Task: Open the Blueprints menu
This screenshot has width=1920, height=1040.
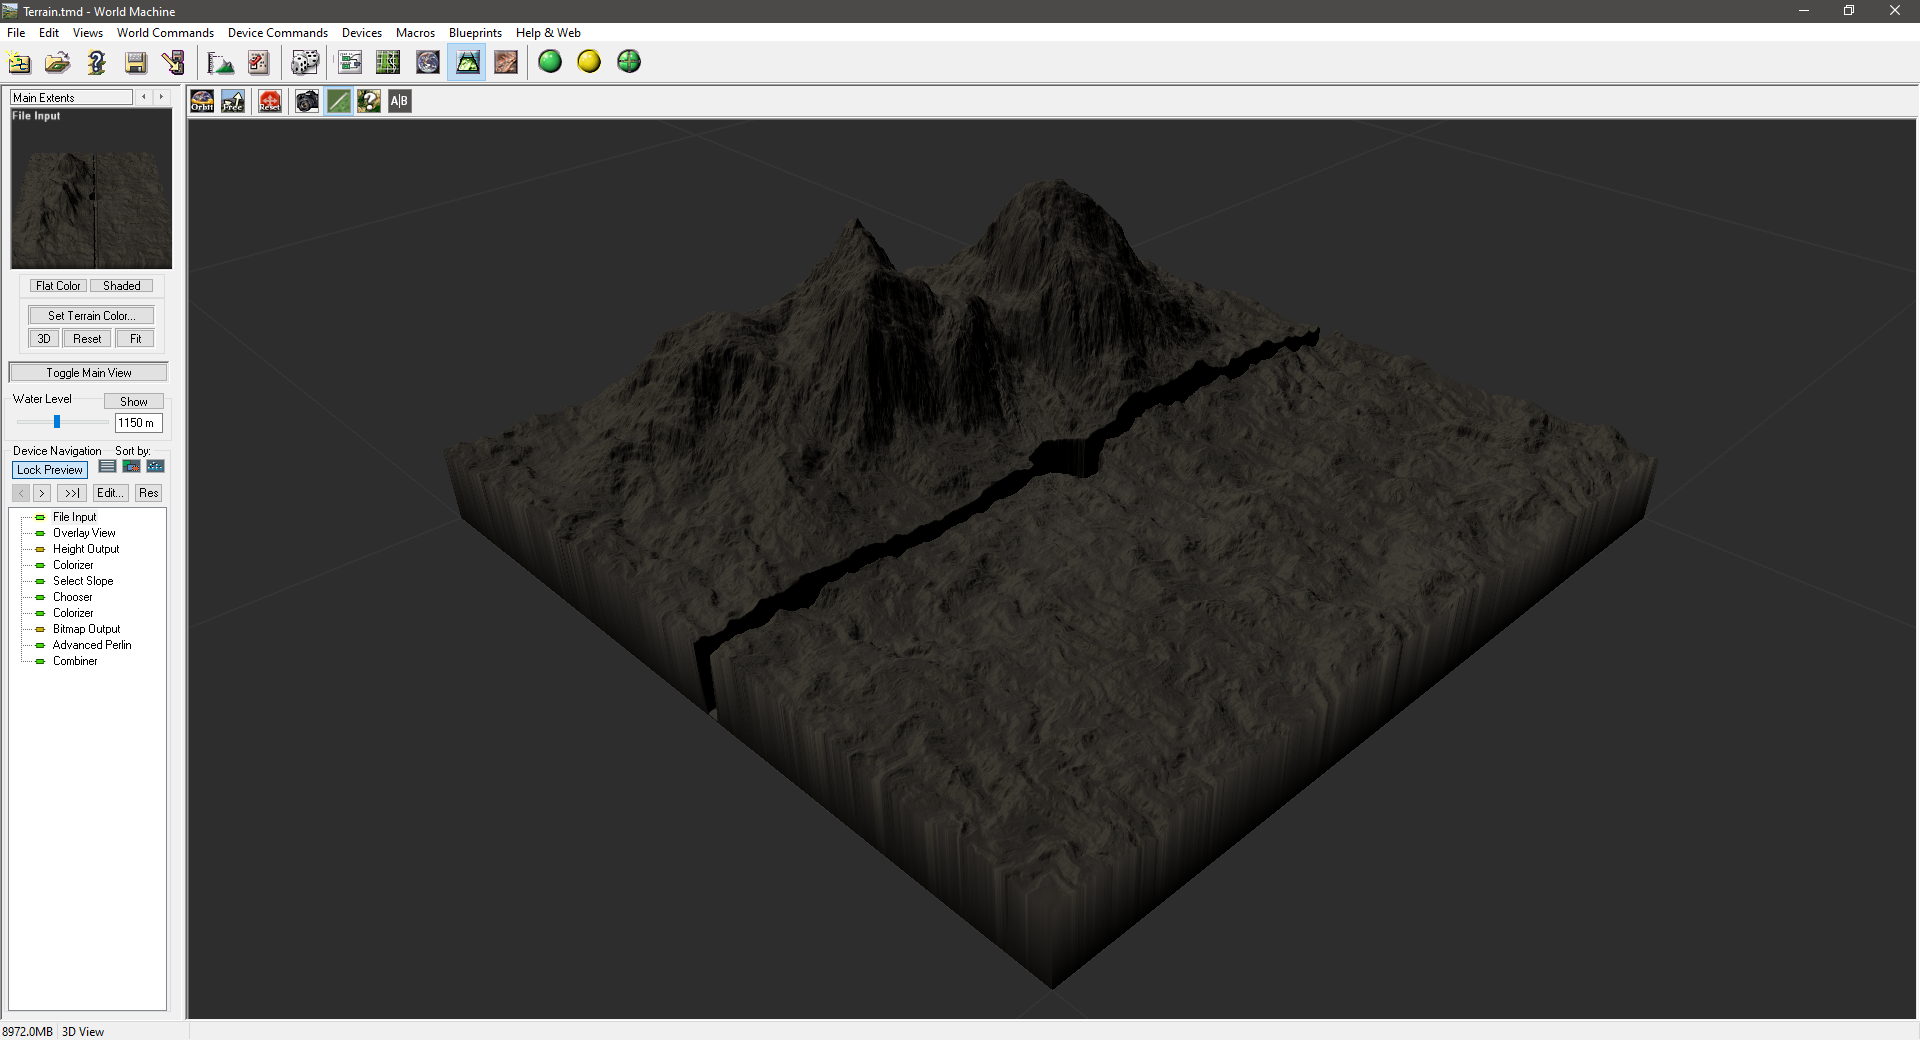Action: pyautogui.click(x=475, y=33)
